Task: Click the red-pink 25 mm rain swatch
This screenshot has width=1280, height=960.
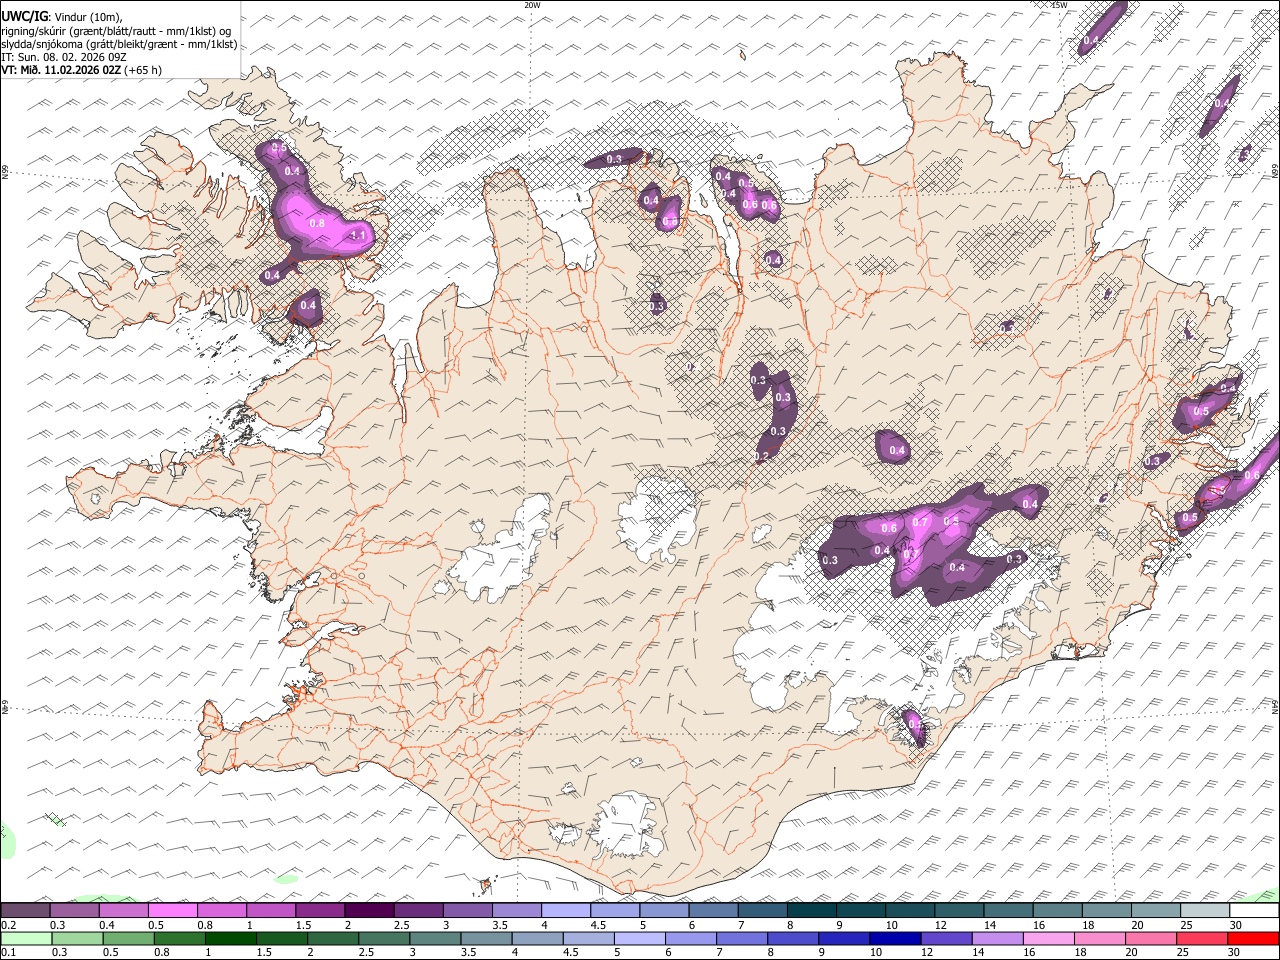Action: (1203, 938)
